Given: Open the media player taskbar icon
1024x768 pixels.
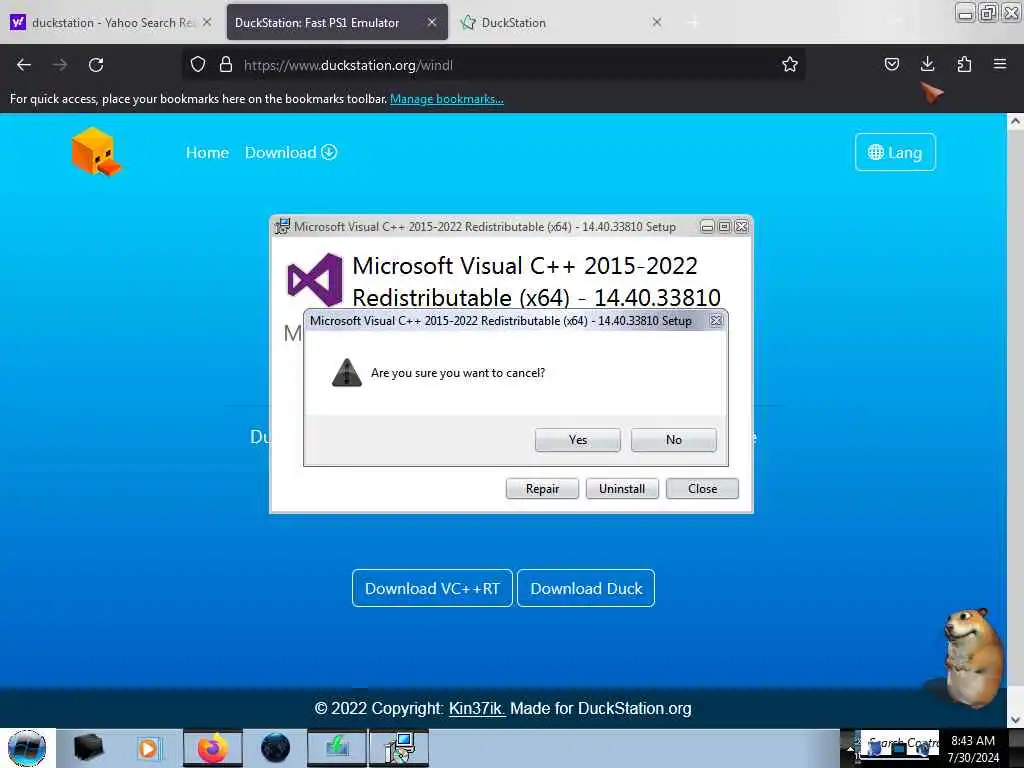Looking at the screenshot, I should (x=149, y=748).
